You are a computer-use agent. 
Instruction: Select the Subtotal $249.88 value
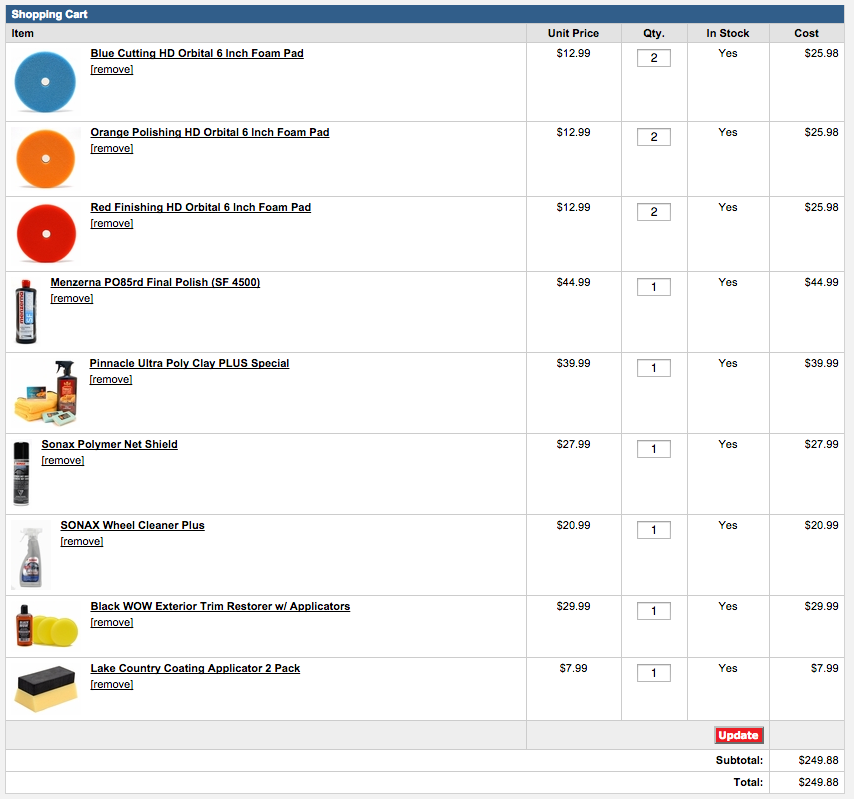[818, 761]
